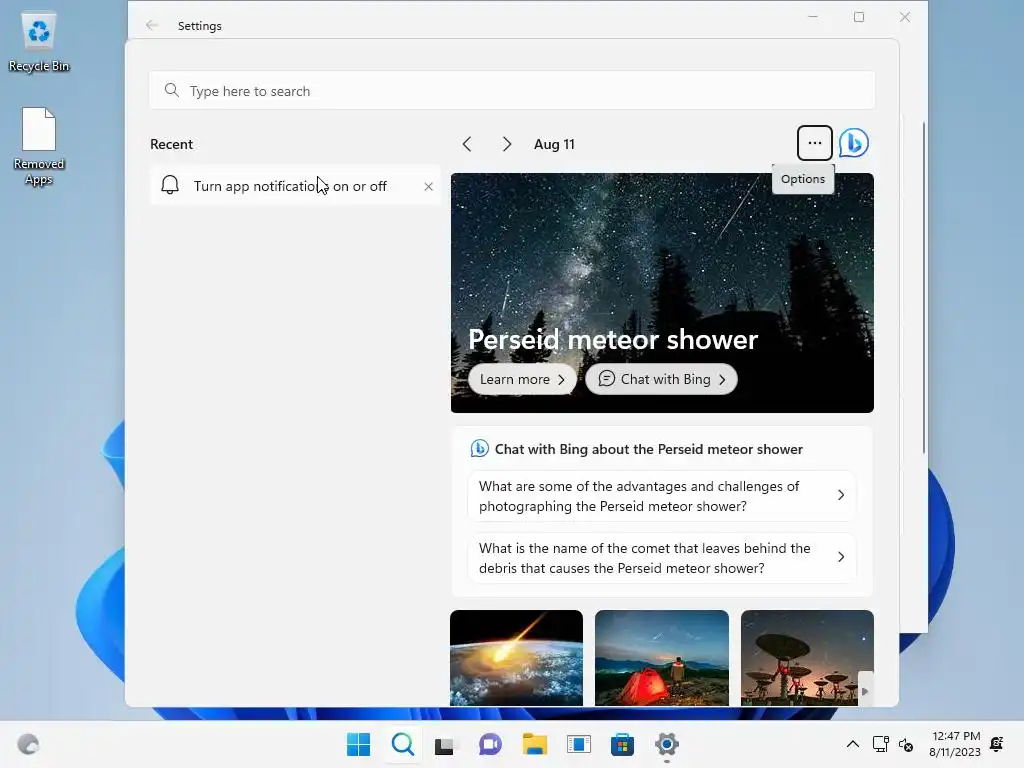Open the clock showing 12:47 PM
This screenshot has height=768, width=1024.
point(955,744)
